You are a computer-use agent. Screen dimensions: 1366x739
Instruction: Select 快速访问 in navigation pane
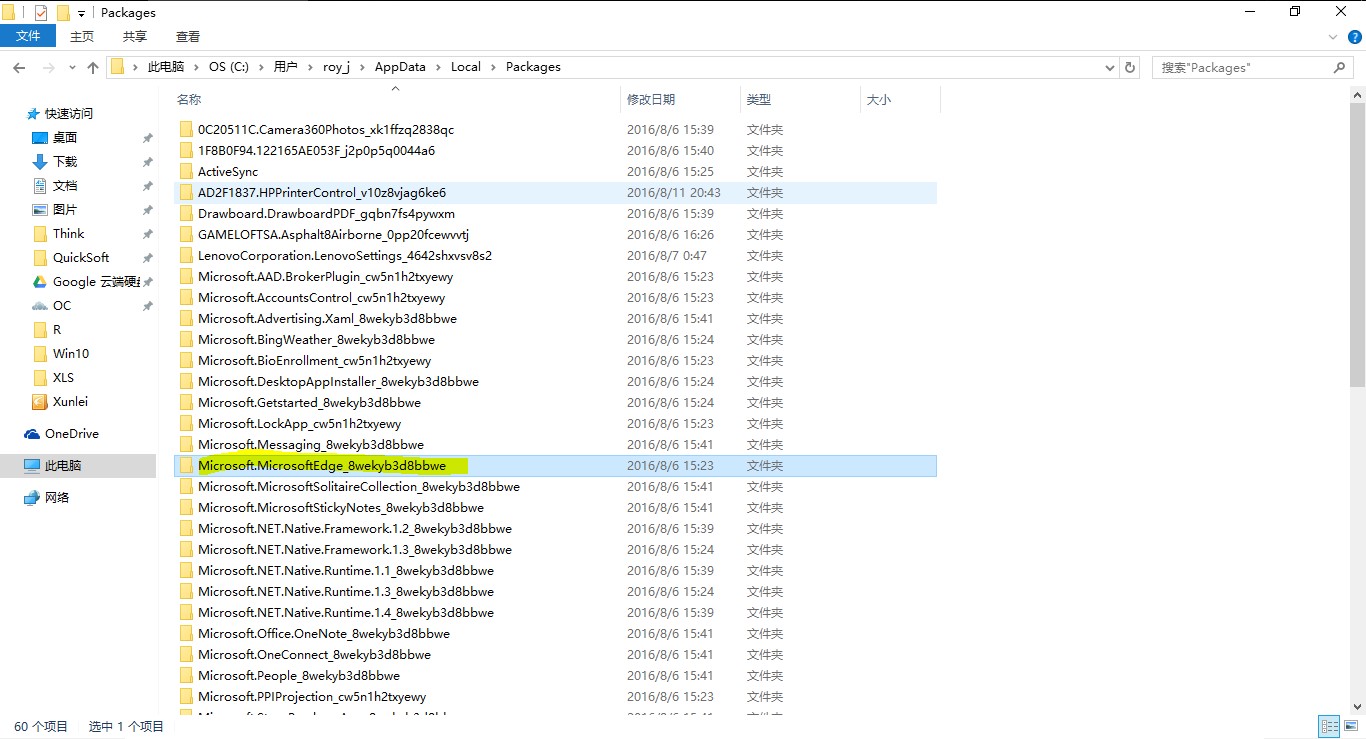(x=69, y=113)
